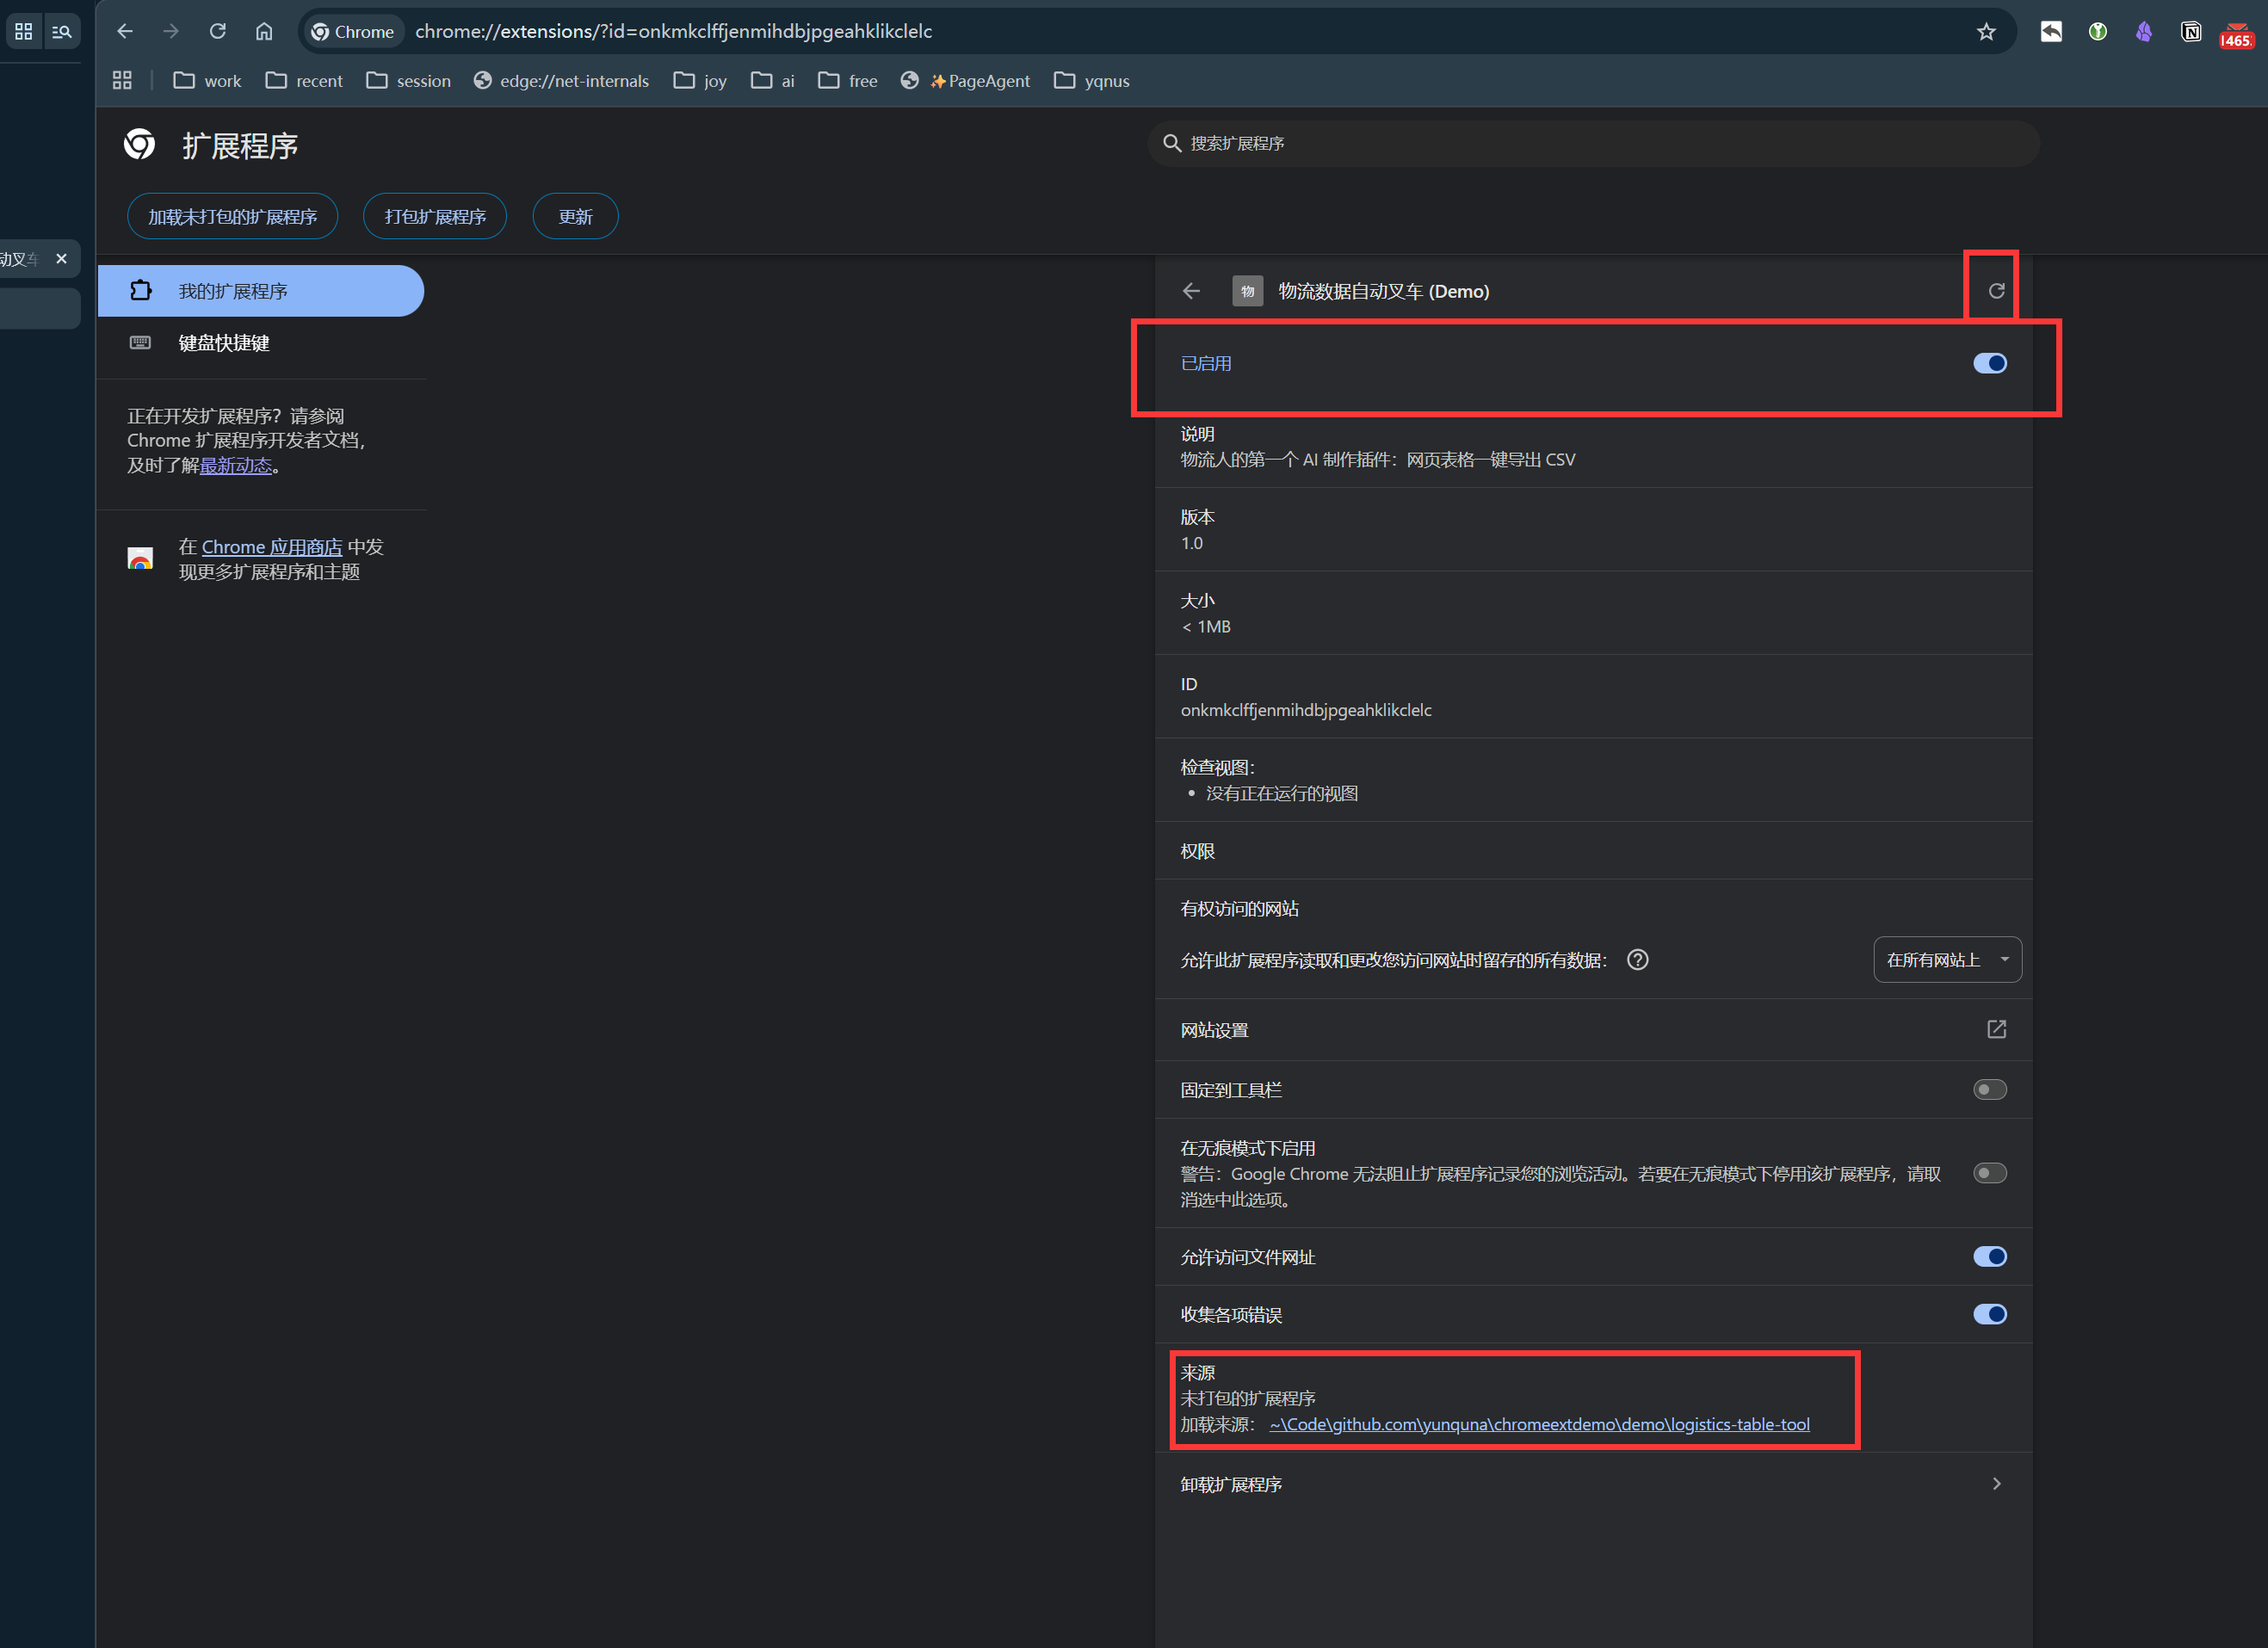Screen dimensions: 2268x1648
Task: Open the bookmarks apps grid icon
Action: (x=122, y=81)
